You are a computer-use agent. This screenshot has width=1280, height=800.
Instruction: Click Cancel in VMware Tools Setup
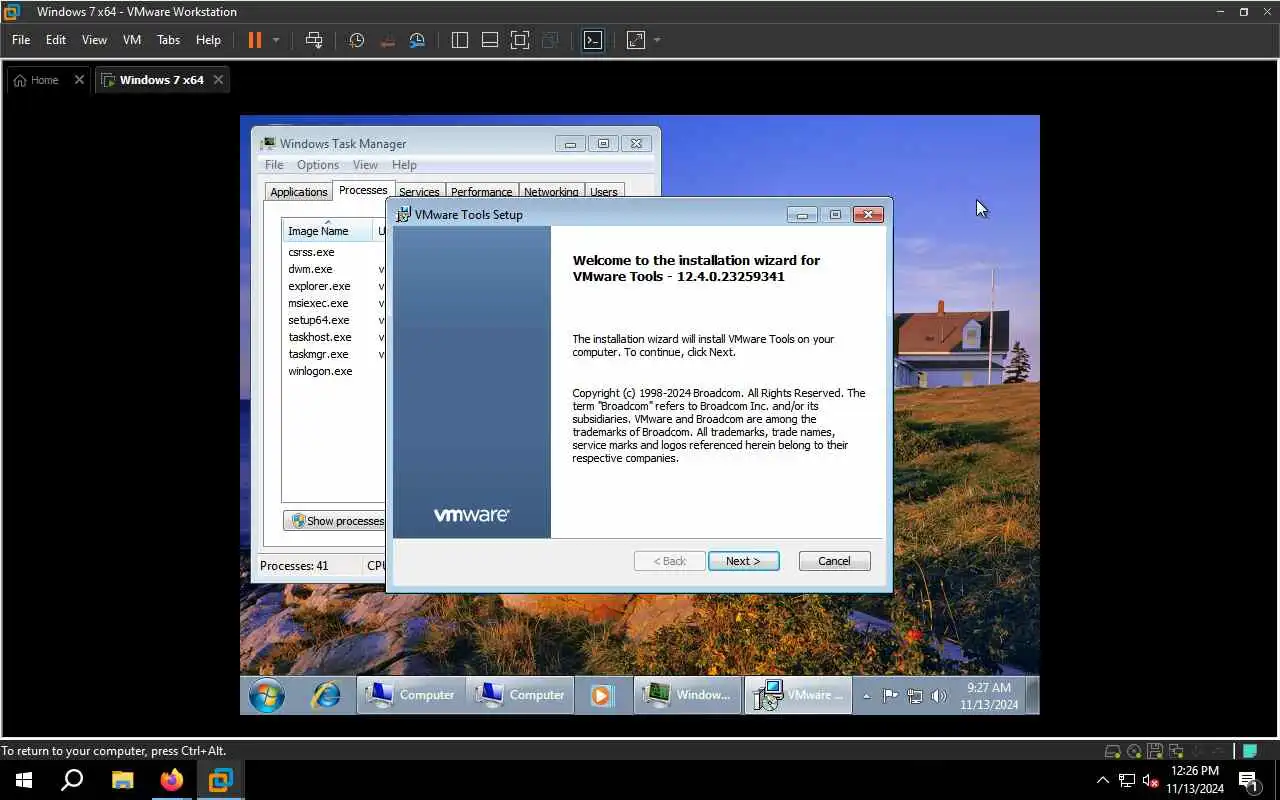pyautogui.click(x=834, y=561)
